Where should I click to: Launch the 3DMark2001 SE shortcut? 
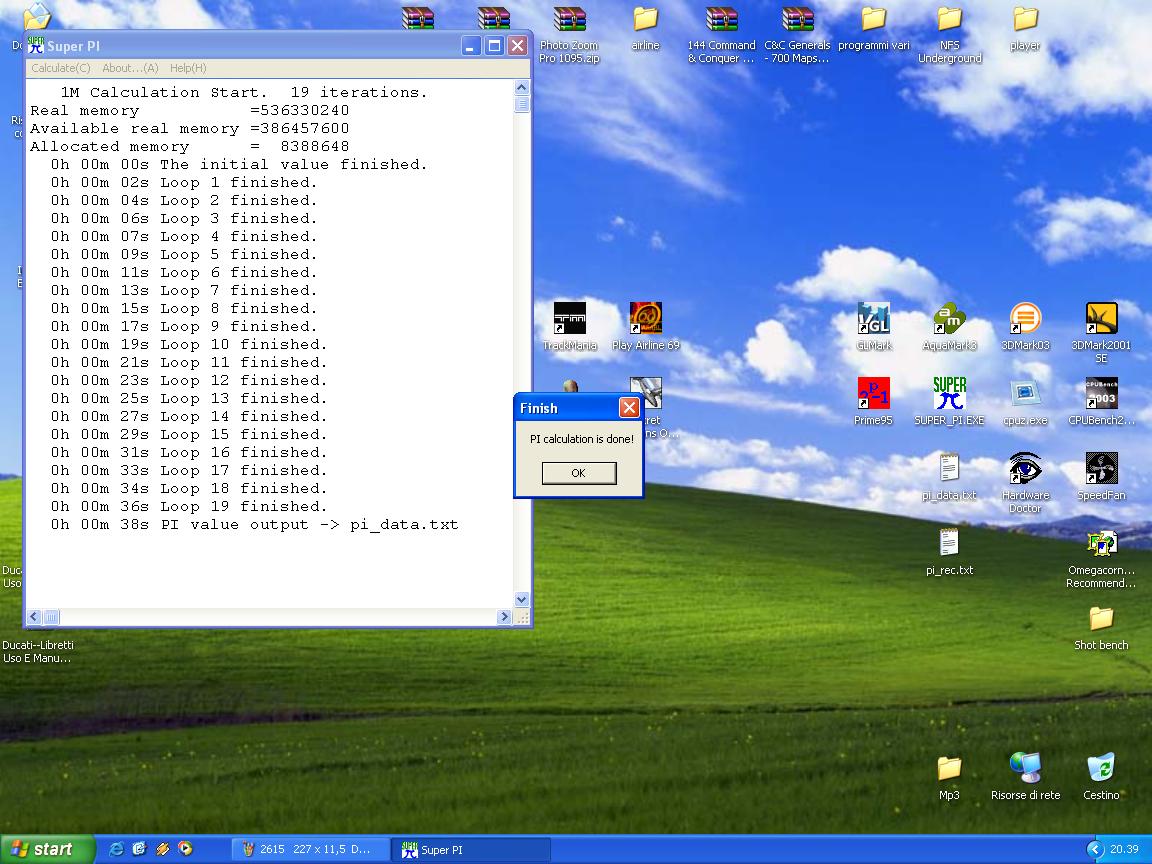[1101, 332]
